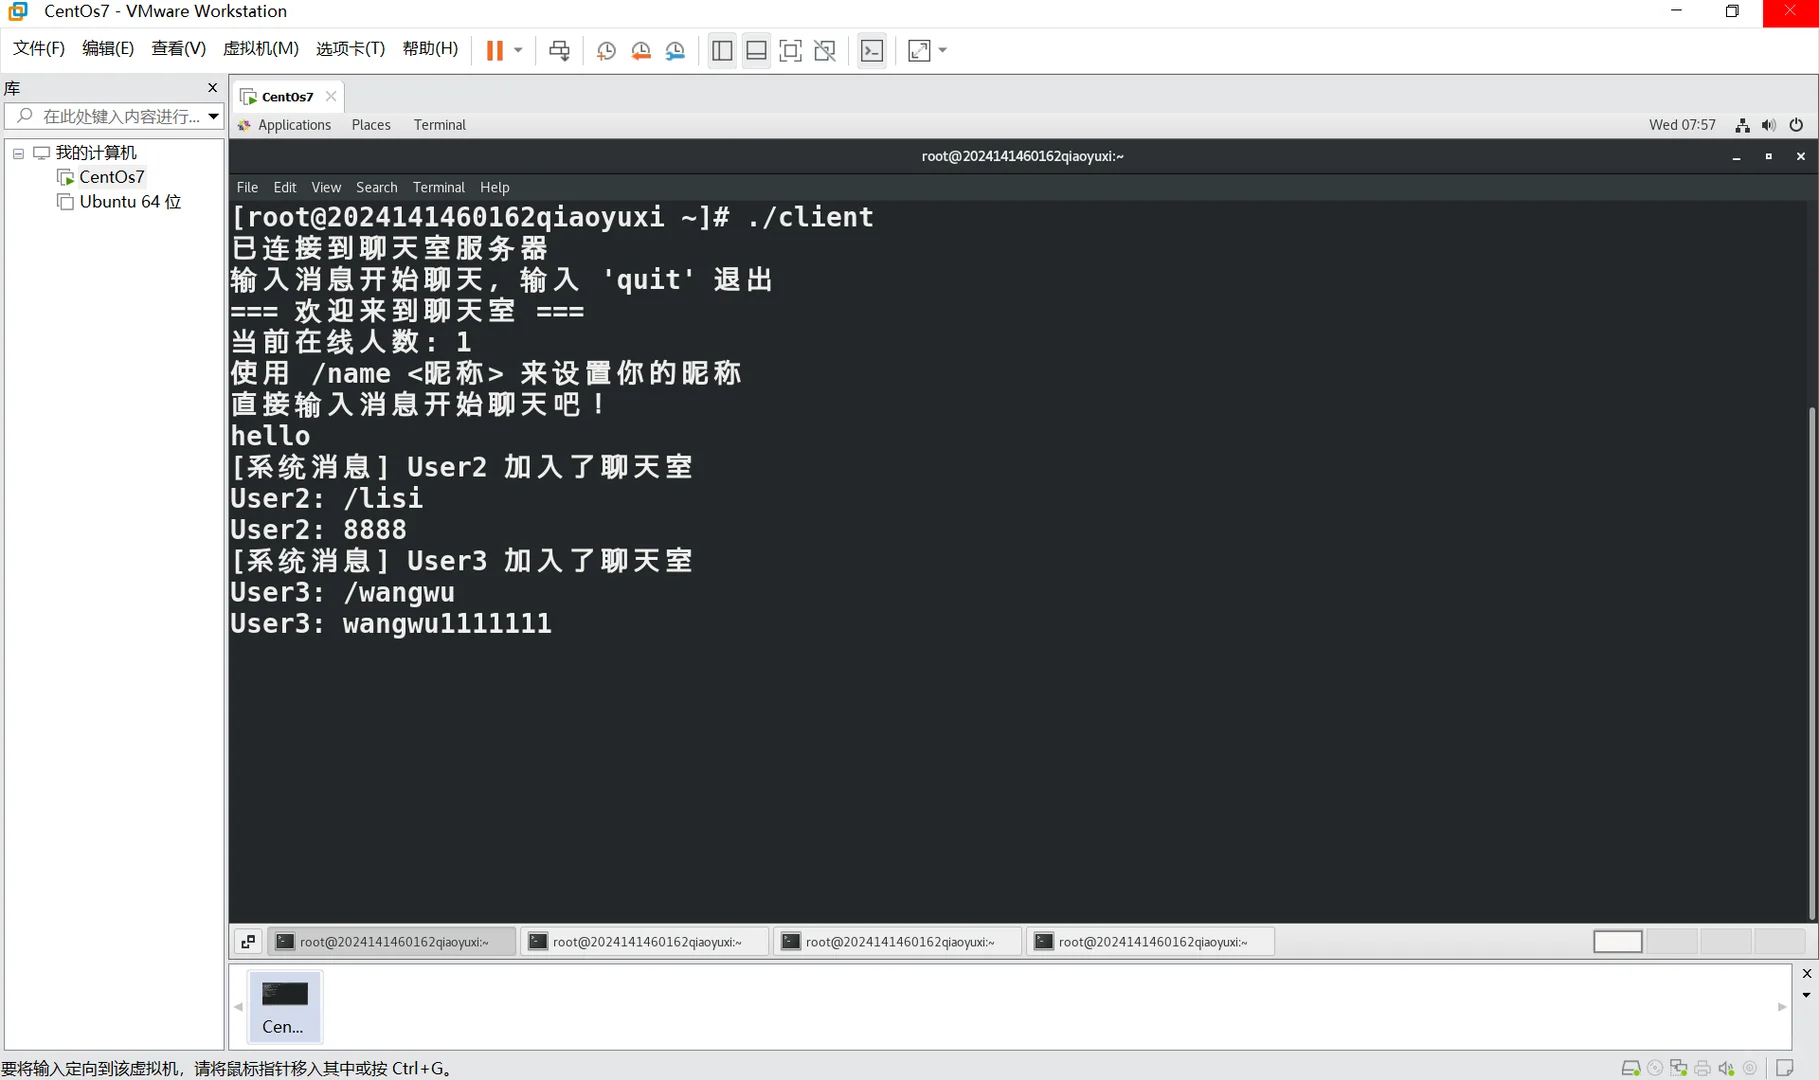Open the 虚拟机(M) menu
This screenshot has width=1819, height=1080.
(261, 49)
